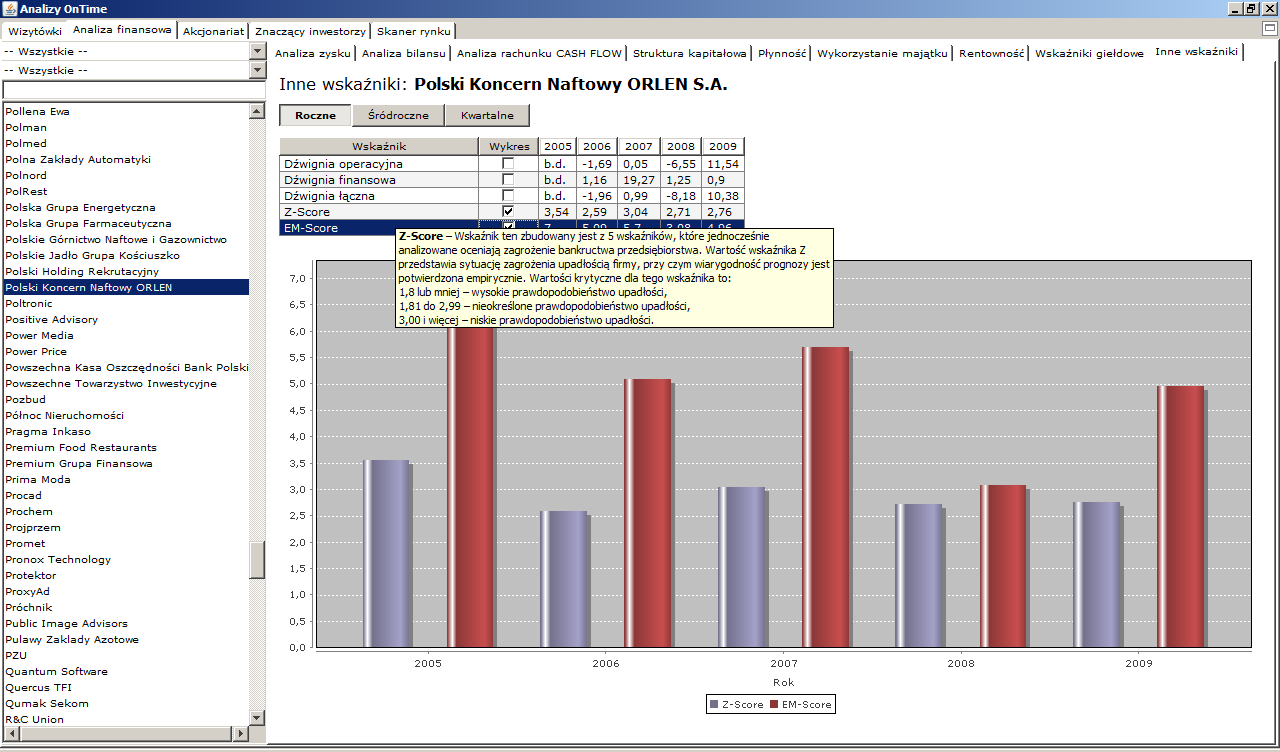Select R&C Union in company list
The height and width of the screenshot is (752, 1280).
125,719
